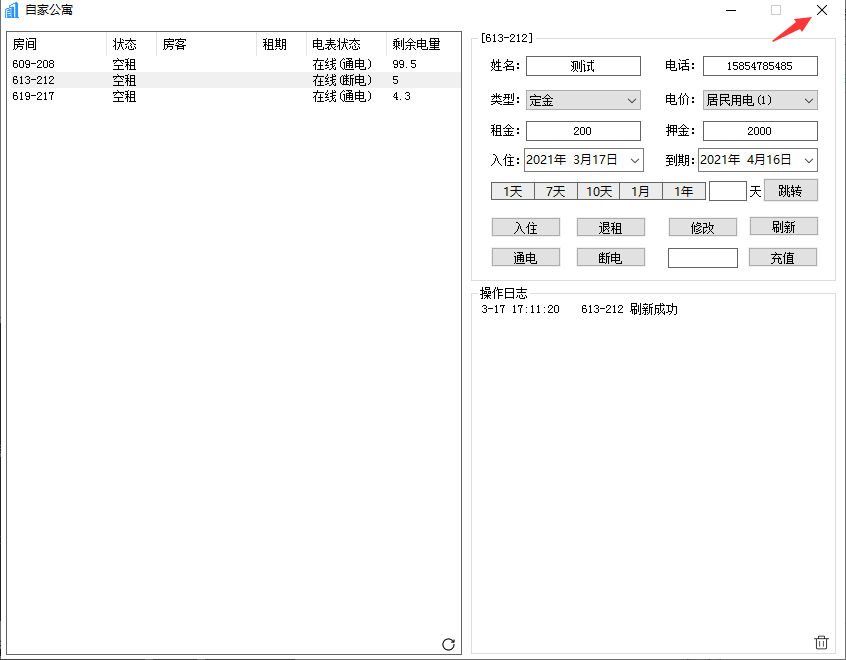Click 在线(通电) status of room 609-208
Screen dimensions: 846x660
click(x=342, y=64)
